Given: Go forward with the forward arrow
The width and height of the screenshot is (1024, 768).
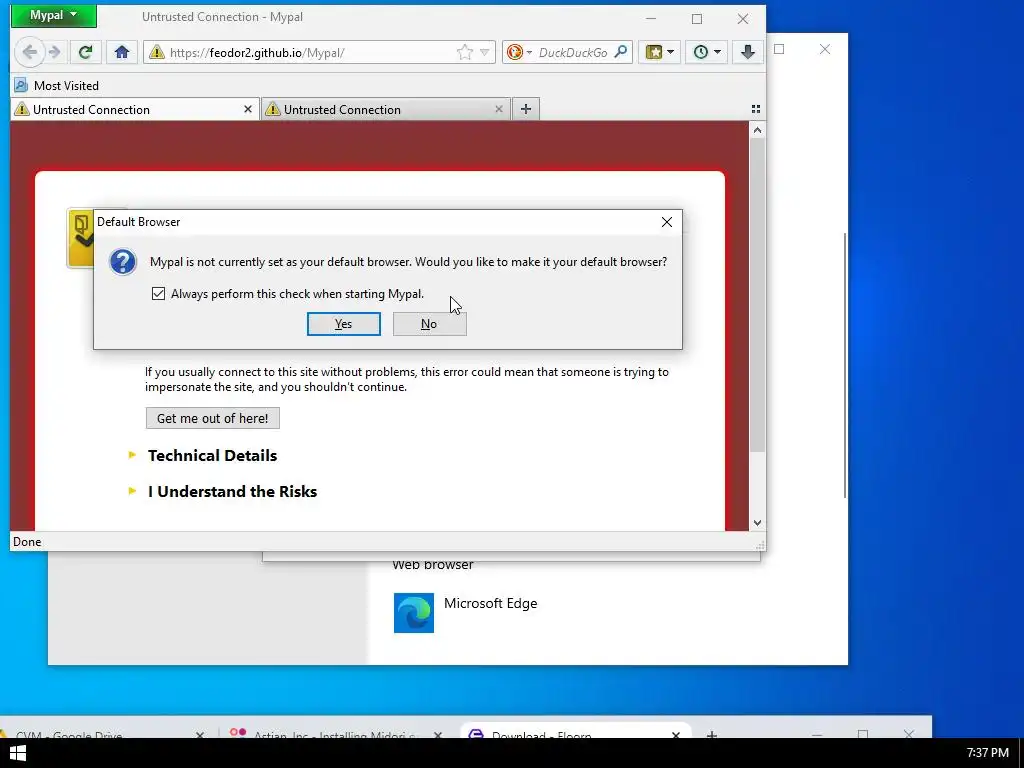Looking at the screenshot, I should [x=55, y=52].
